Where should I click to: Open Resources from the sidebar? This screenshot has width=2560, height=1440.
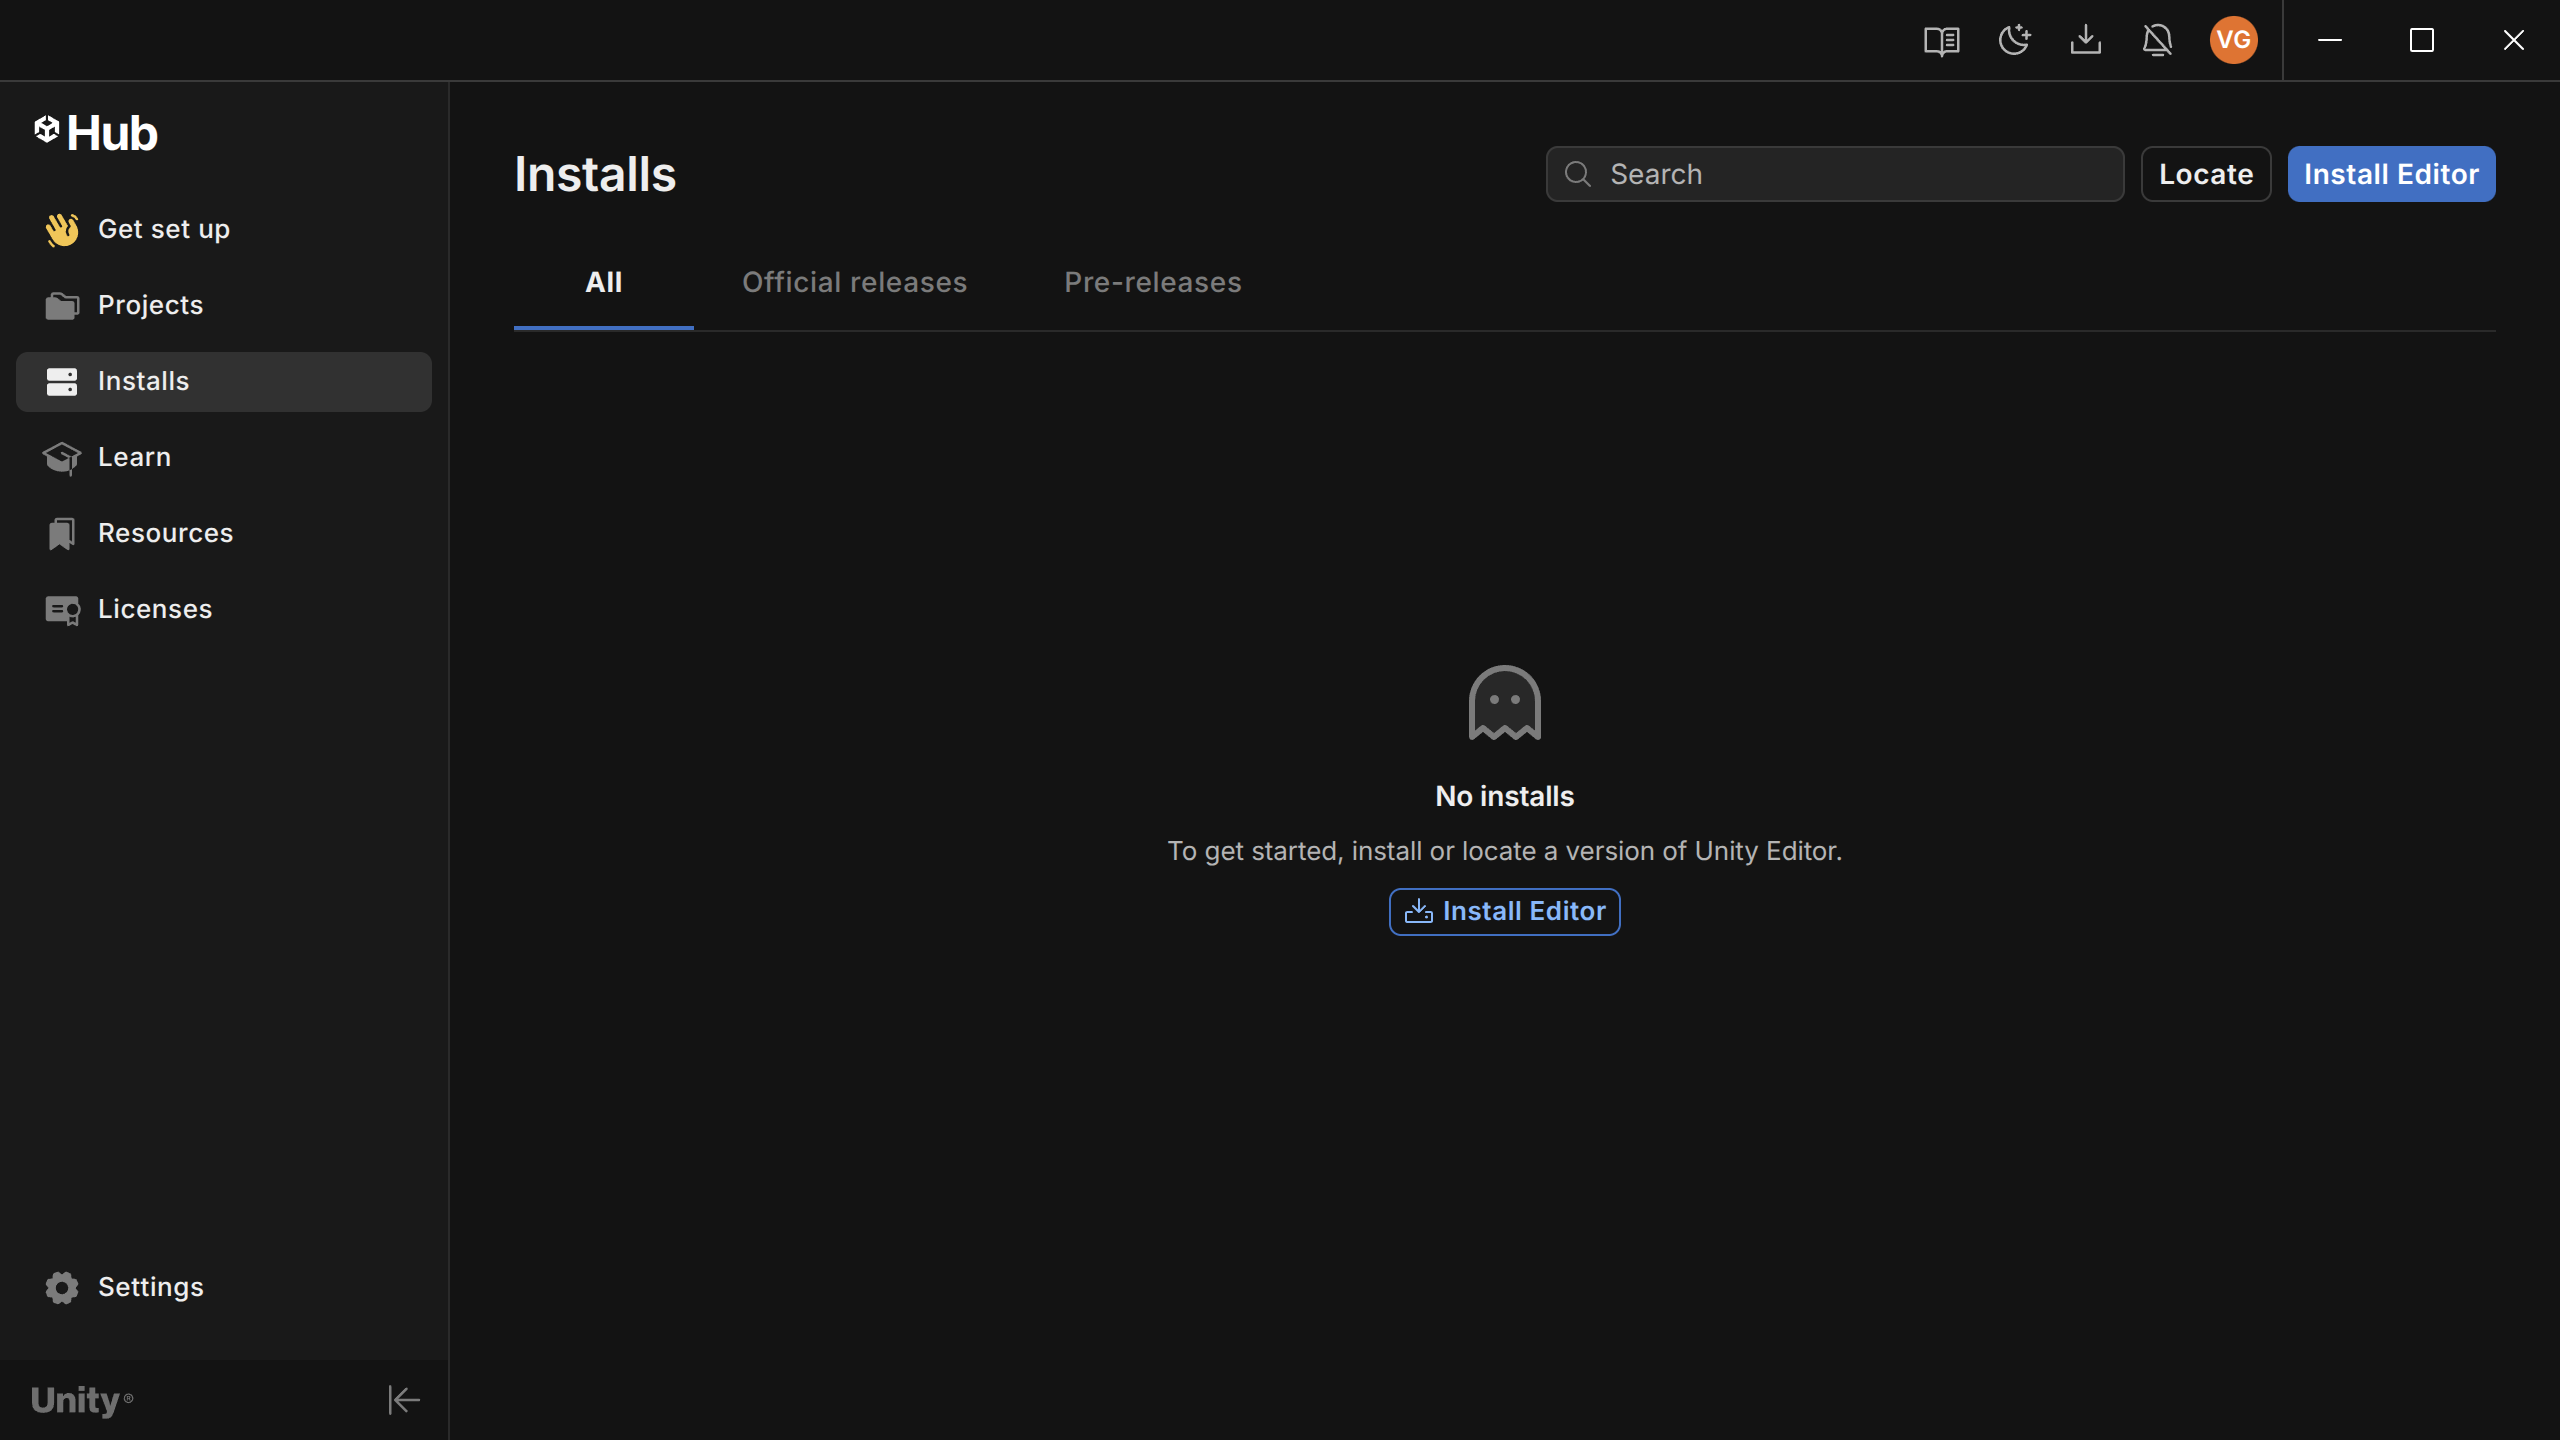[x=165, y=533]
